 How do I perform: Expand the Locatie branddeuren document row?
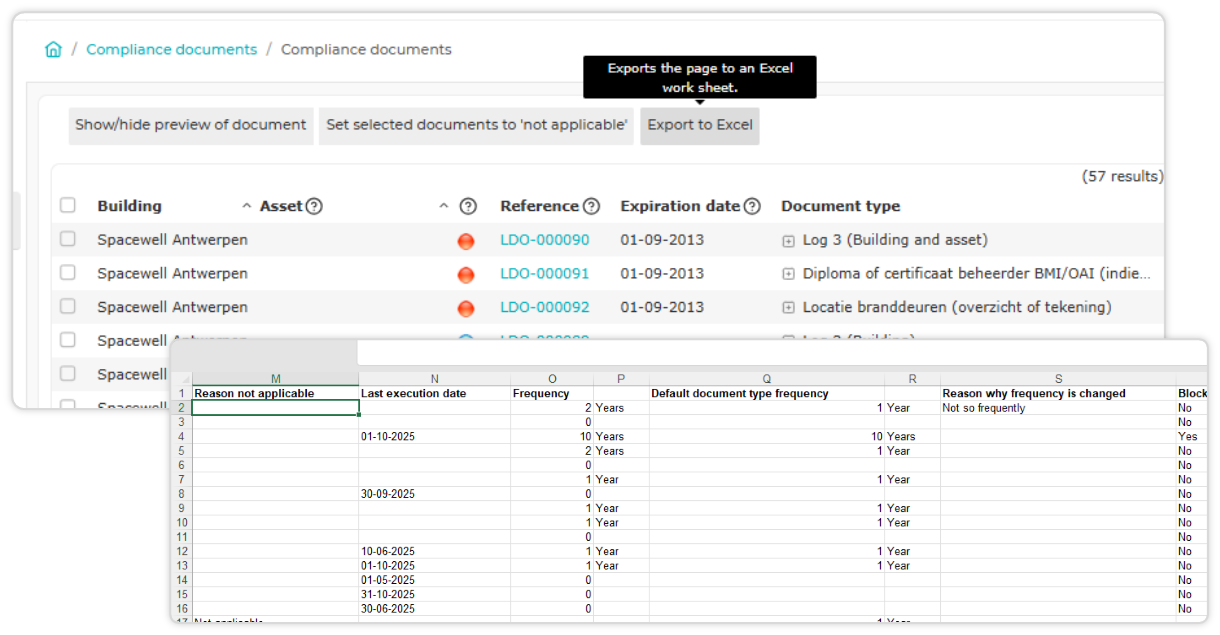[x=788, y=308]
